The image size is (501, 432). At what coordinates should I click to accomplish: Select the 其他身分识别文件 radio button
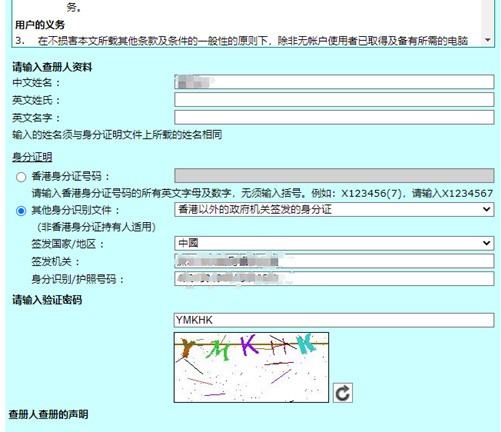coord(21,211)
